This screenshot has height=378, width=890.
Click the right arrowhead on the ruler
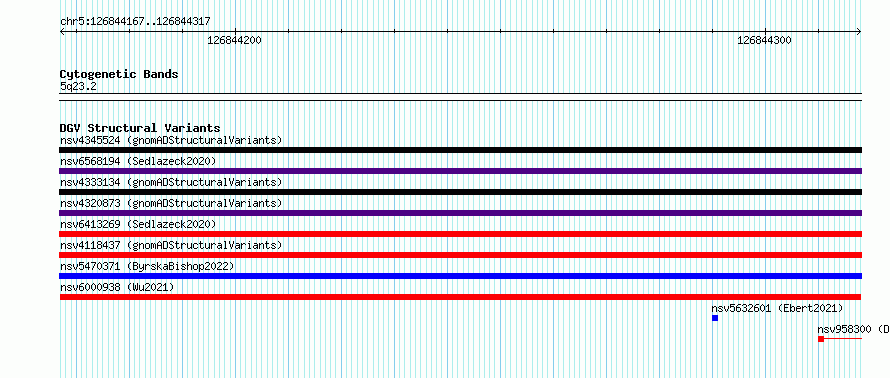click(x=859, y=31)
